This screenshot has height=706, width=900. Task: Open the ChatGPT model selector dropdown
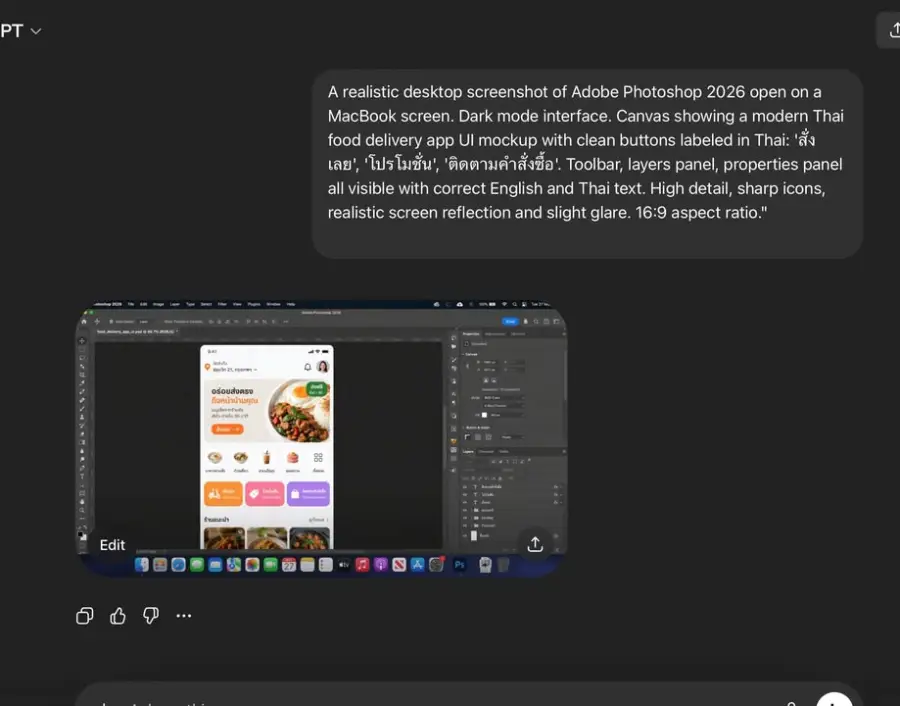coord(20,31)
